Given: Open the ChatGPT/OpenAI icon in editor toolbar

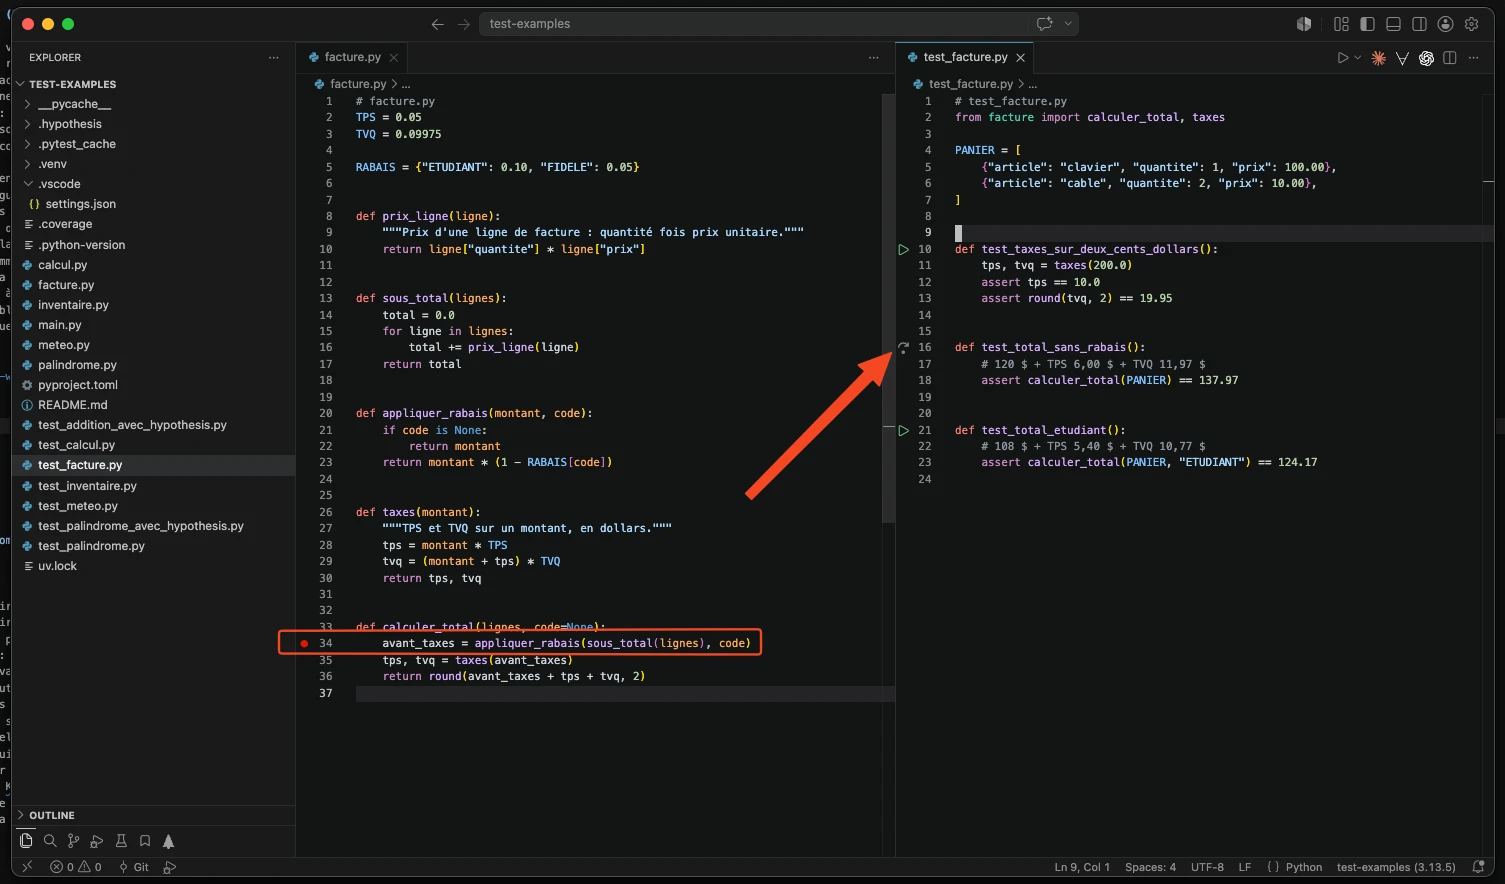Looking at the screenshot, I should click(x=1426, y=58).
